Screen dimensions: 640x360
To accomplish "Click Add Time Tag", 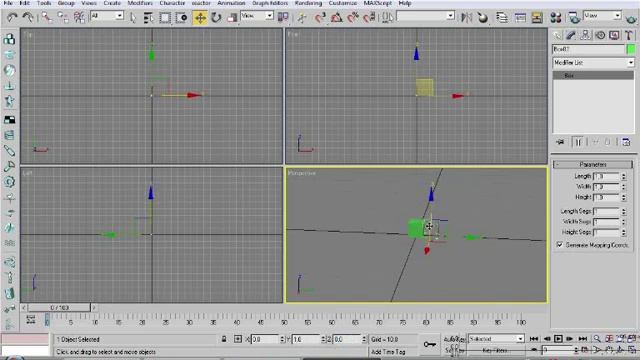I will 388,351.
